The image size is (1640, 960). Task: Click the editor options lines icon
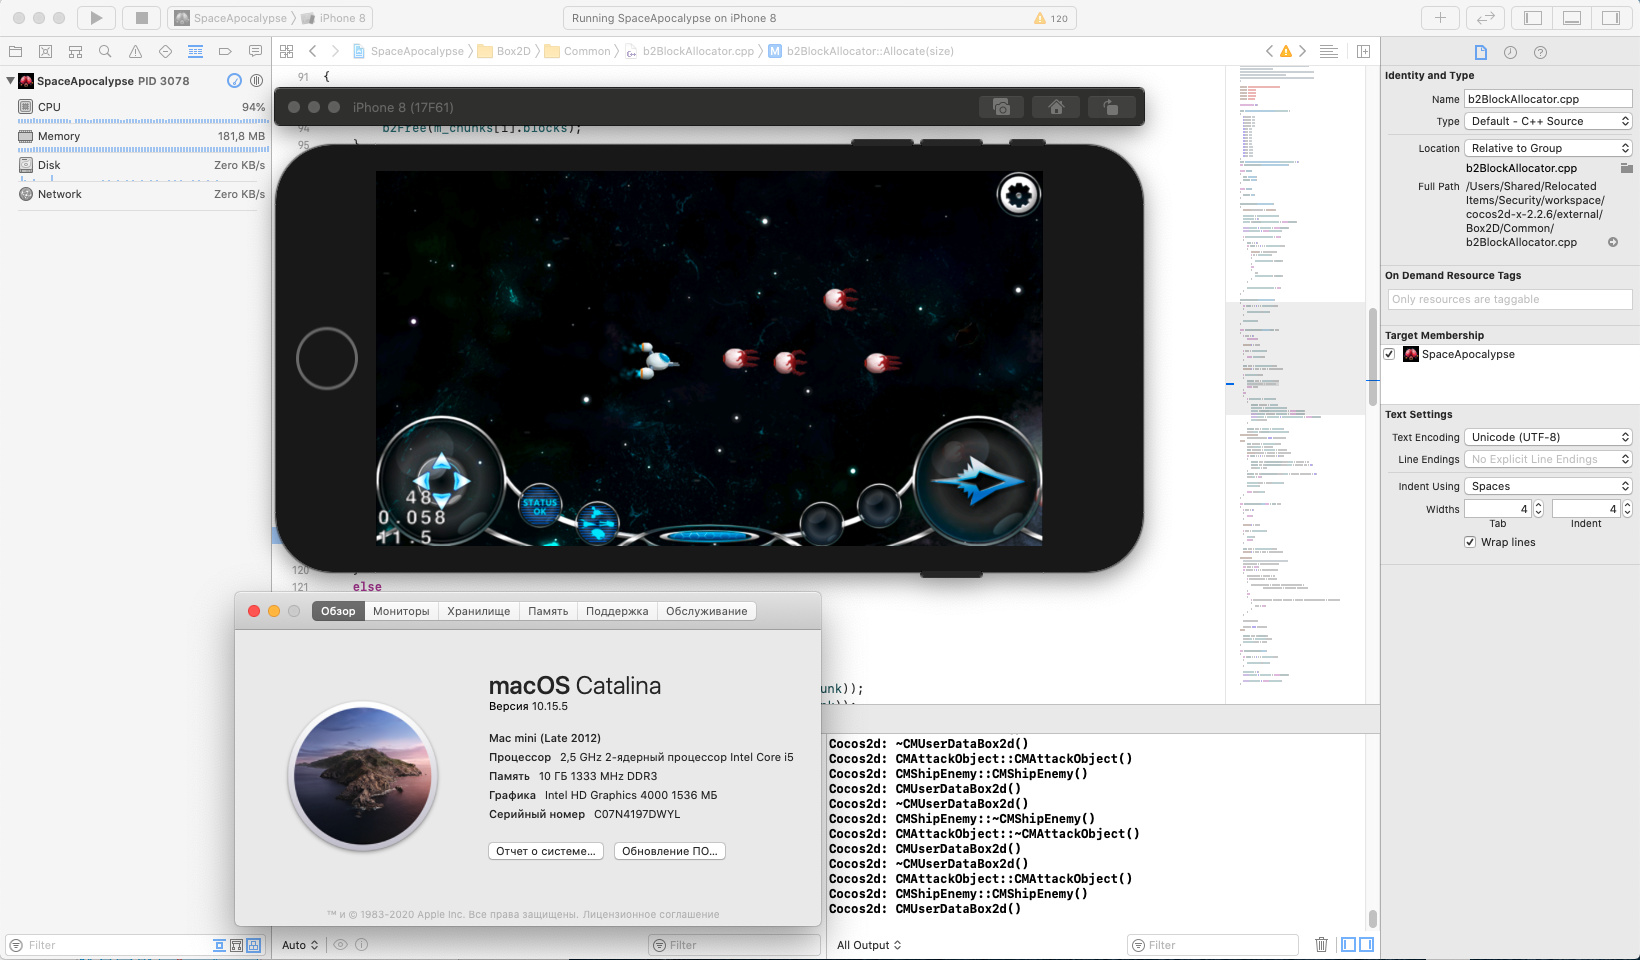click(1329, 51)
